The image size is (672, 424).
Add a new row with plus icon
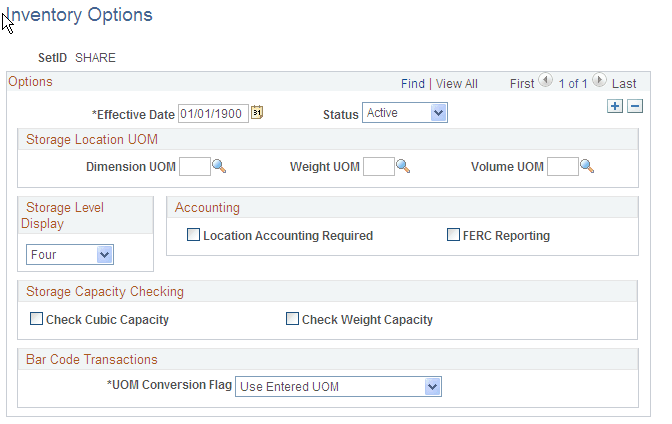[x=615, y=106]
